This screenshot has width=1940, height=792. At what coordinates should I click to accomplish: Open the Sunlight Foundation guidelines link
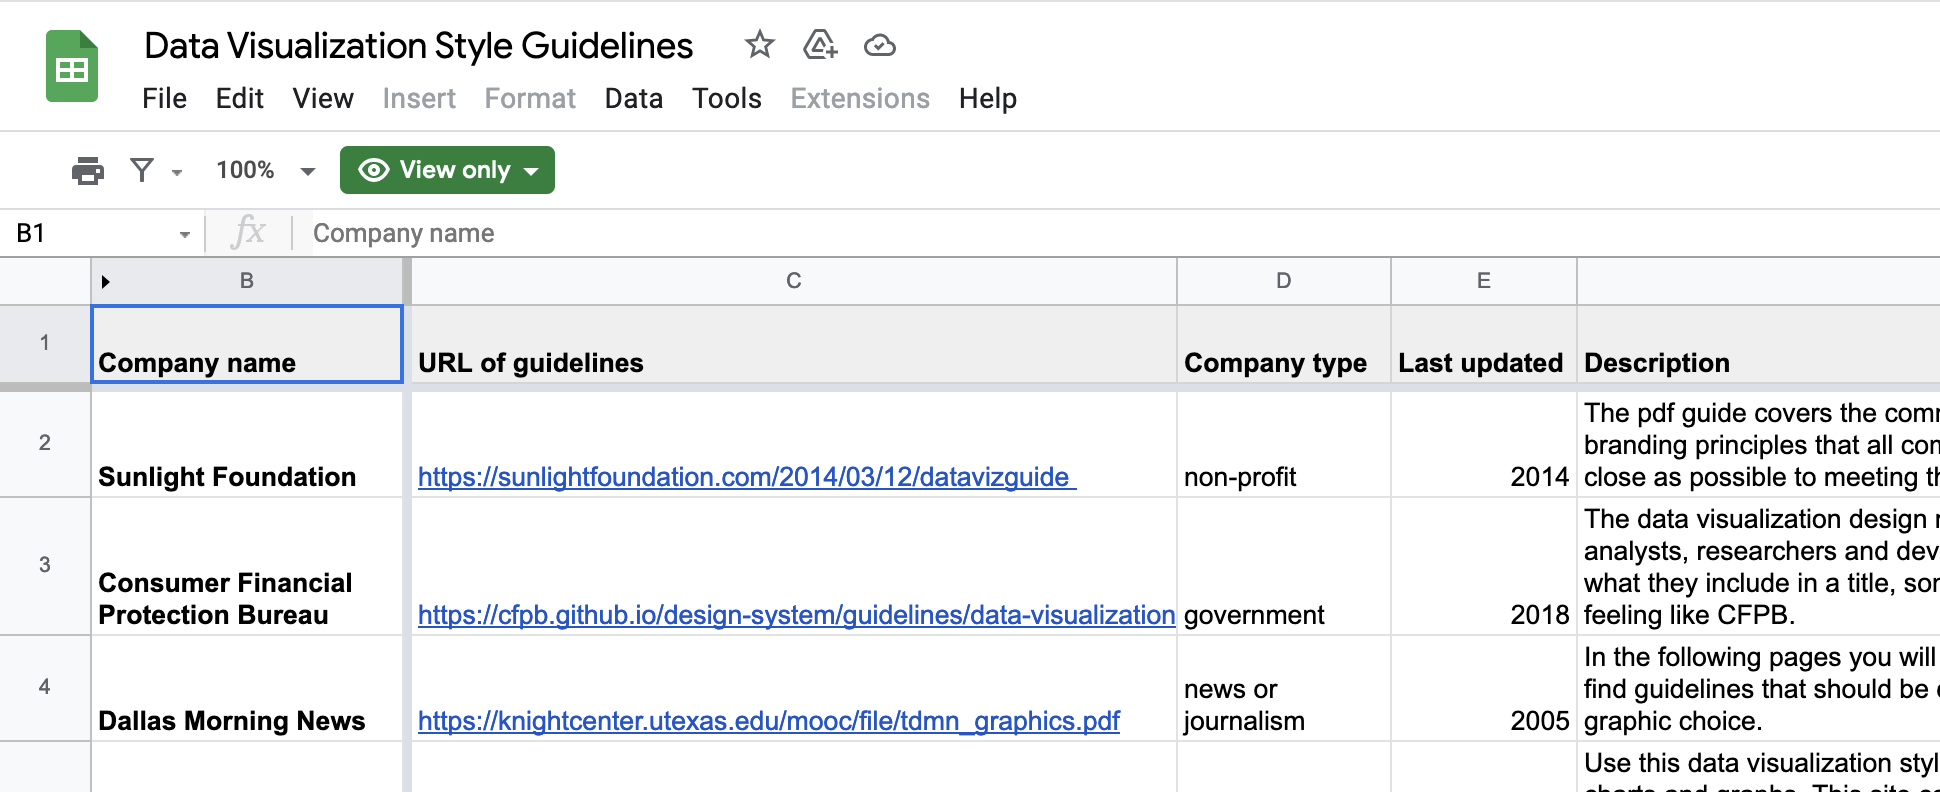743,477
